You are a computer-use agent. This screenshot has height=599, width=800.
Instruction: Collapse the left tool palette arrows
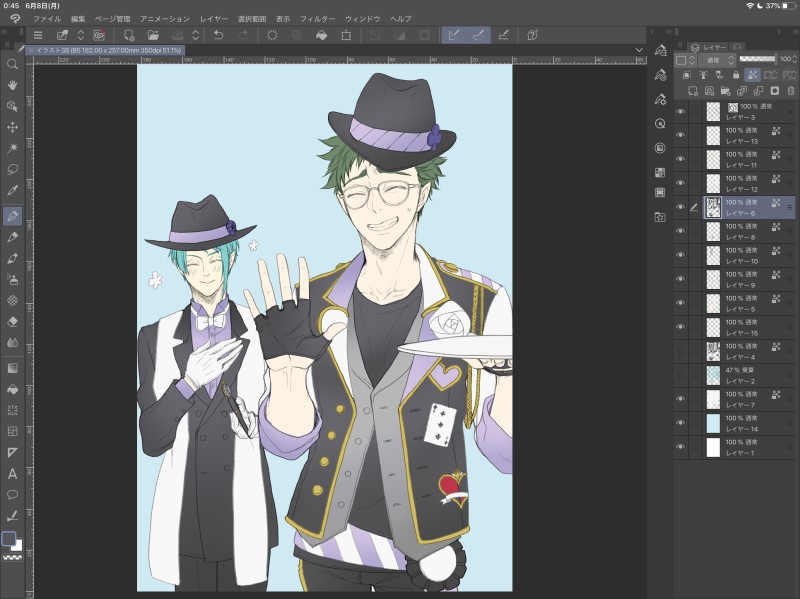tap(5, 32)
